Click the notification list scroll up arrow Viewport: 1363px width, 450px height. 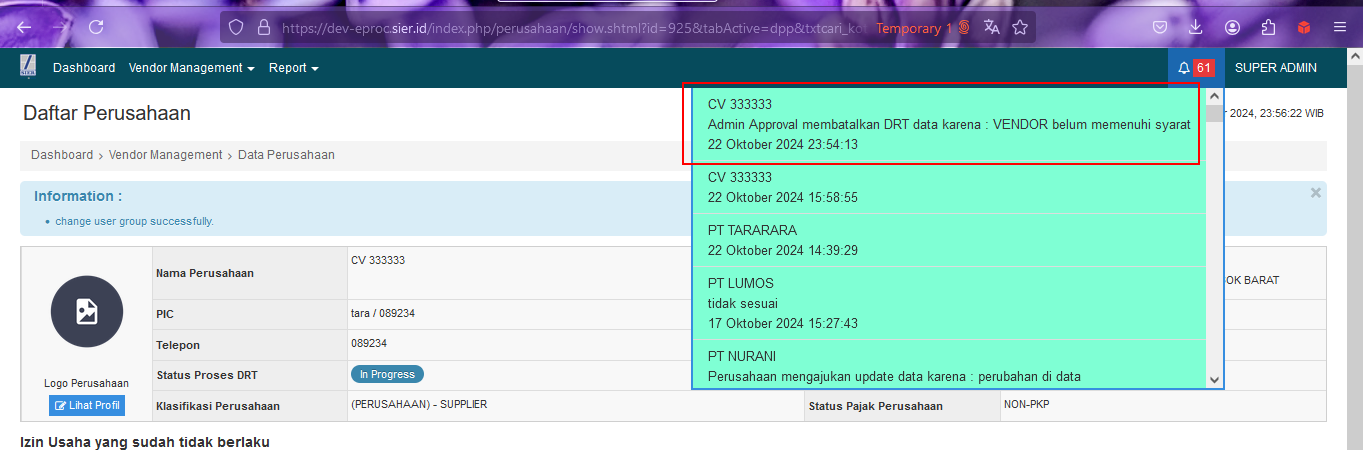point(1214,96)
